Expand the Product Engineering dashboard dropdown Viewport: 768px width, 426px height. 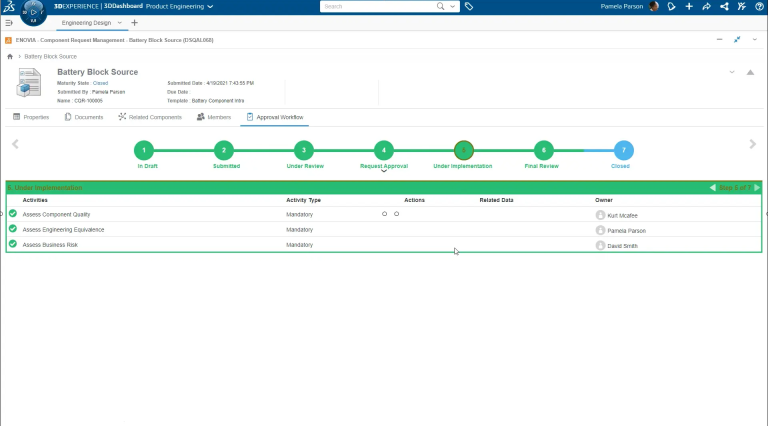click(209, 7)
